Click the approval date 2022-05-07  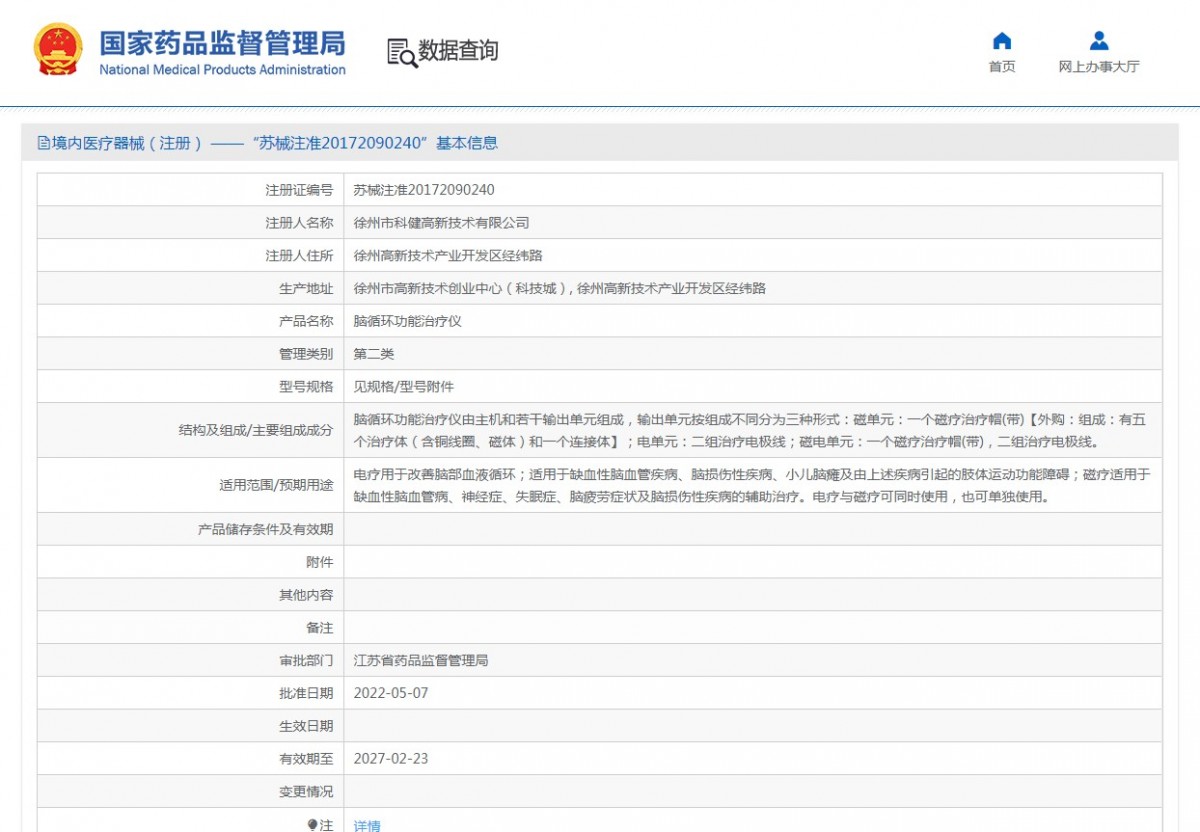tap(390, 693)
